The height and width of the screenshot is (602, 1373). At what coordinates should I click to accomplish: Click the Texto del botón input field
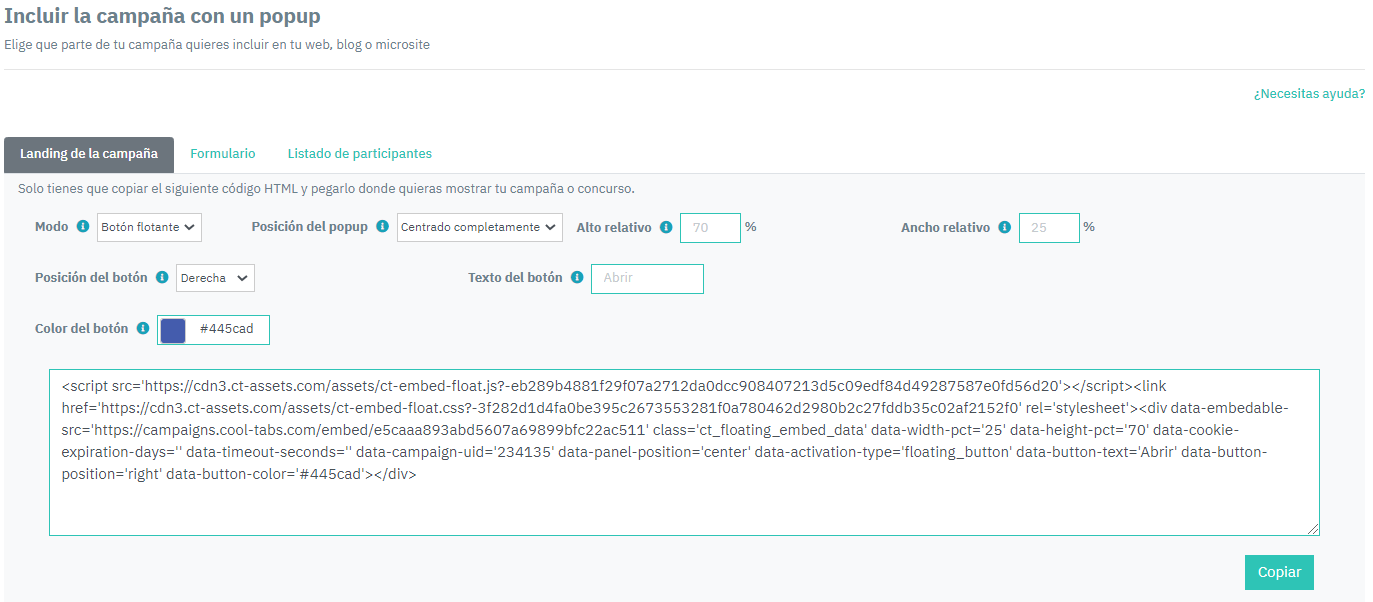[647, 279]
